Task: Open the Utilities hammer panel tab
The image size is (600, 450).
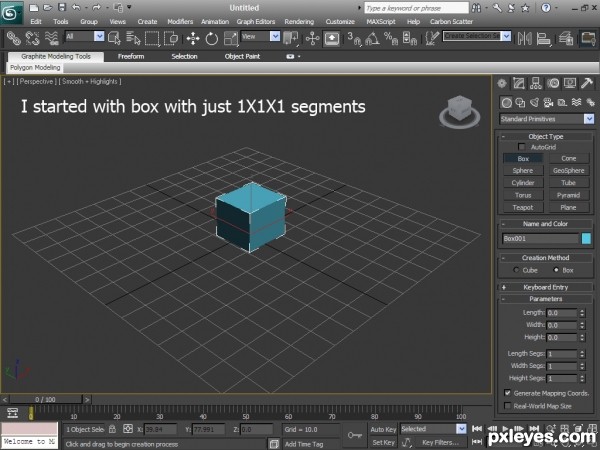Action: [x=587, y=83]
